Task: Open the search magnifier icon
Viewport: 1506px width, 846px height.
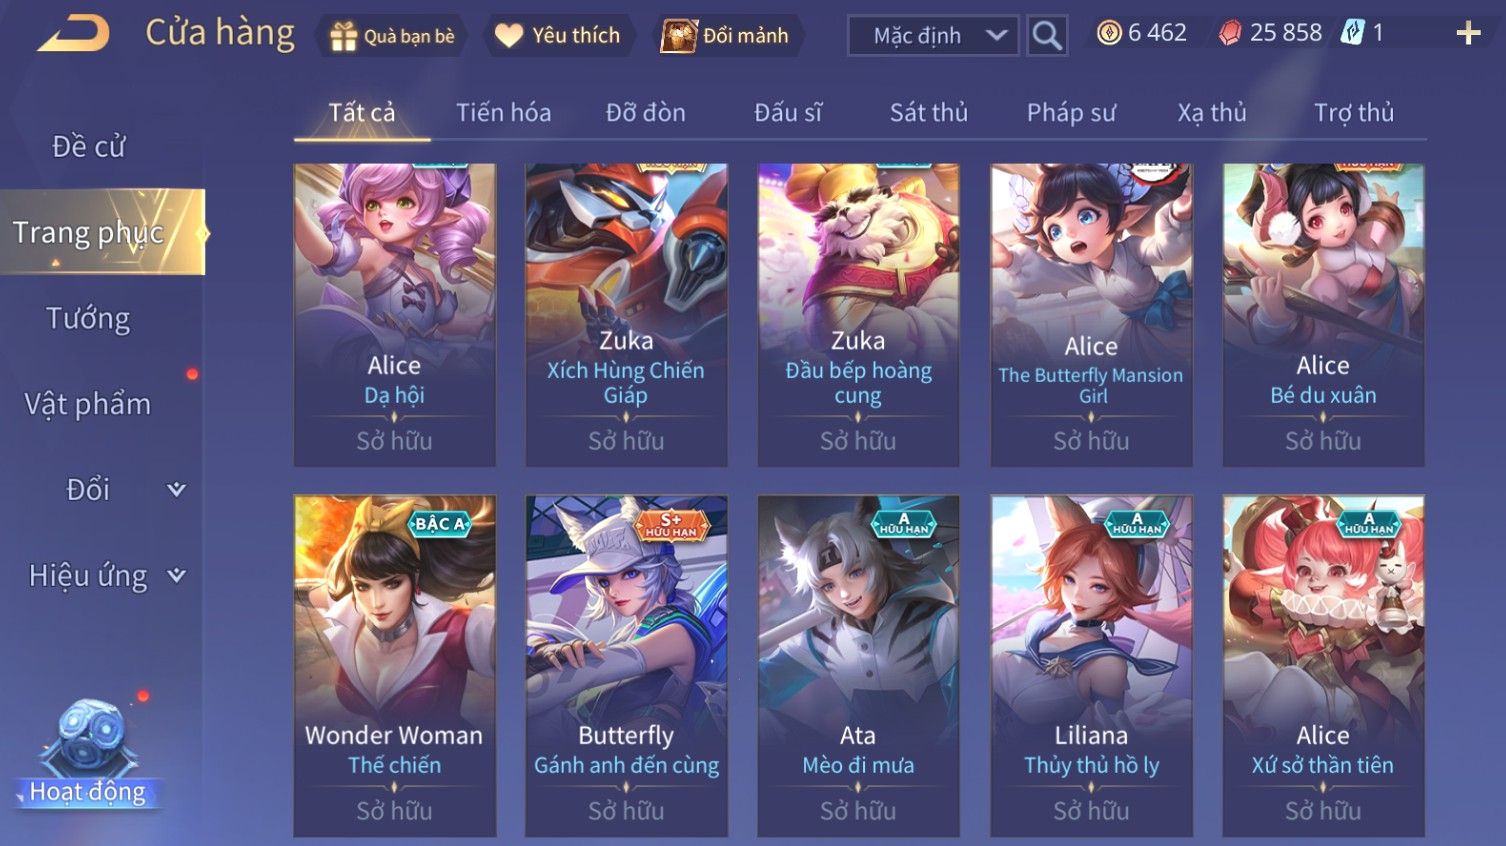Action: pyautogui.click(x=1047, y=36)
